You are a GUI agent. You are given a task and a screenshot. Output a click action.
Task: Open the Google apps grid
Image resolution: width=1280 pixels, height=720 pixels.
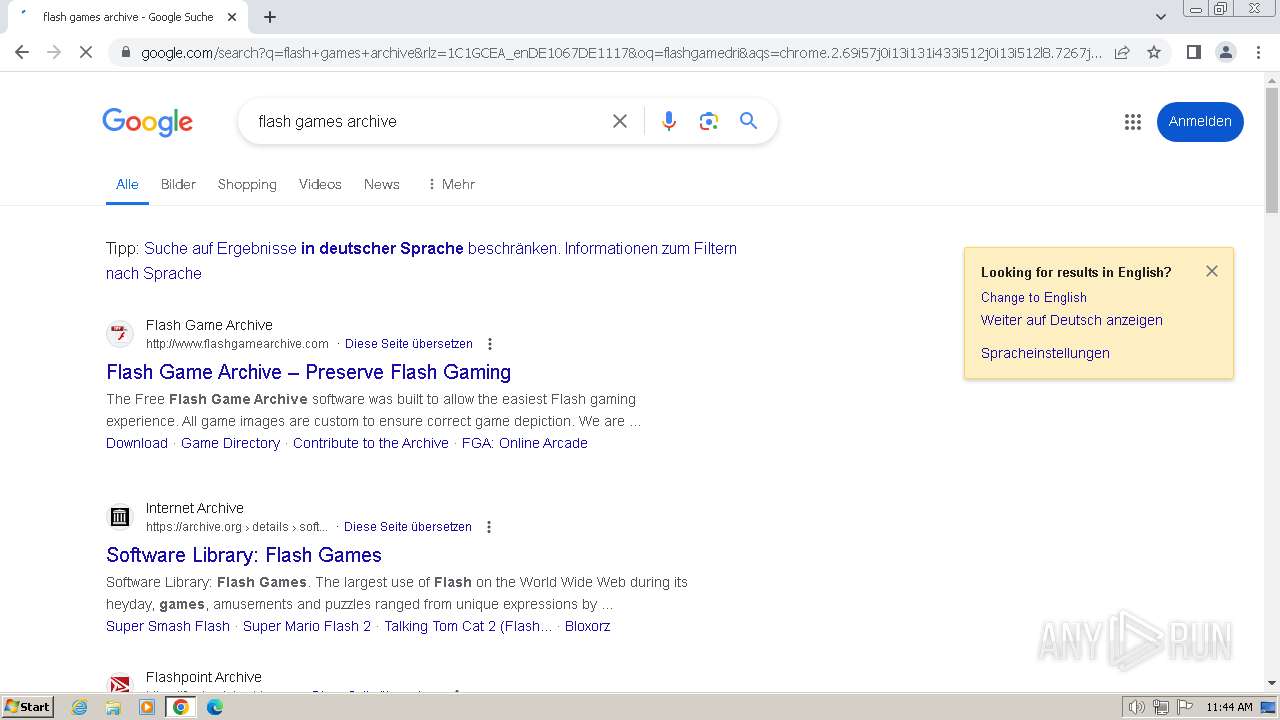coord(1132,122)
